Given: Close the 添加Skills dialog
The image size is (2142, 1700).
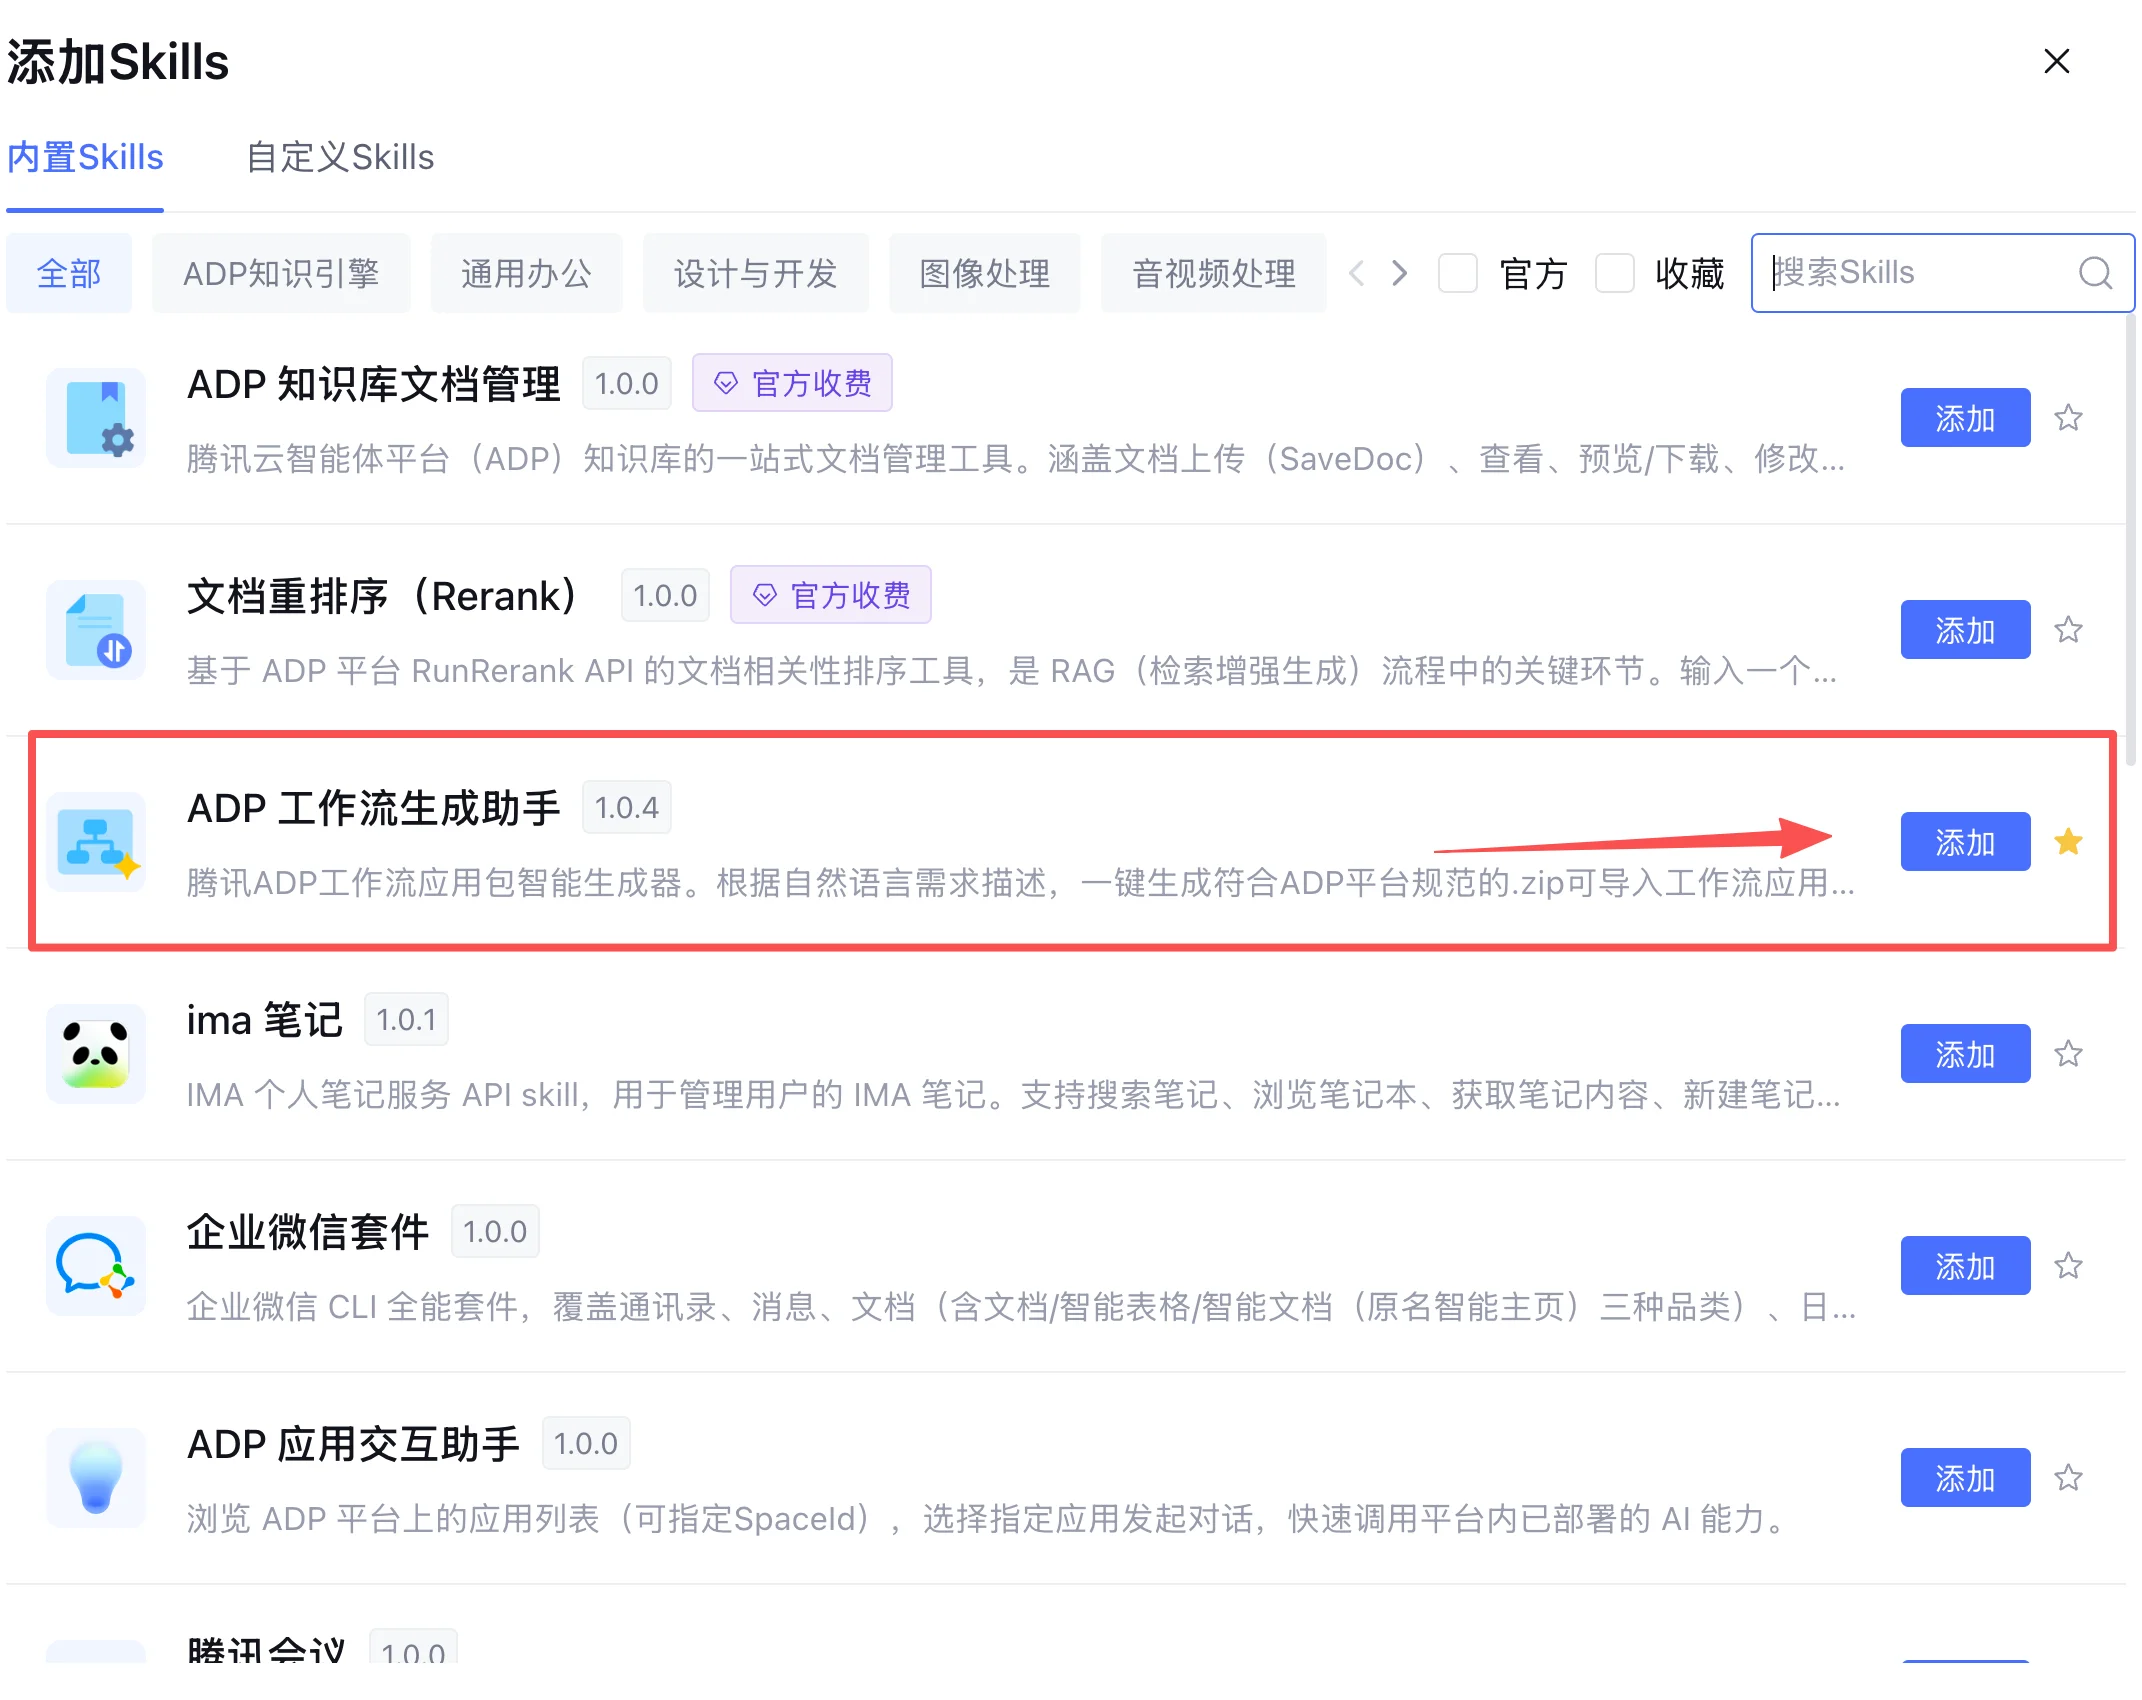Looking at the screenshot, I should click(2056, 62).
